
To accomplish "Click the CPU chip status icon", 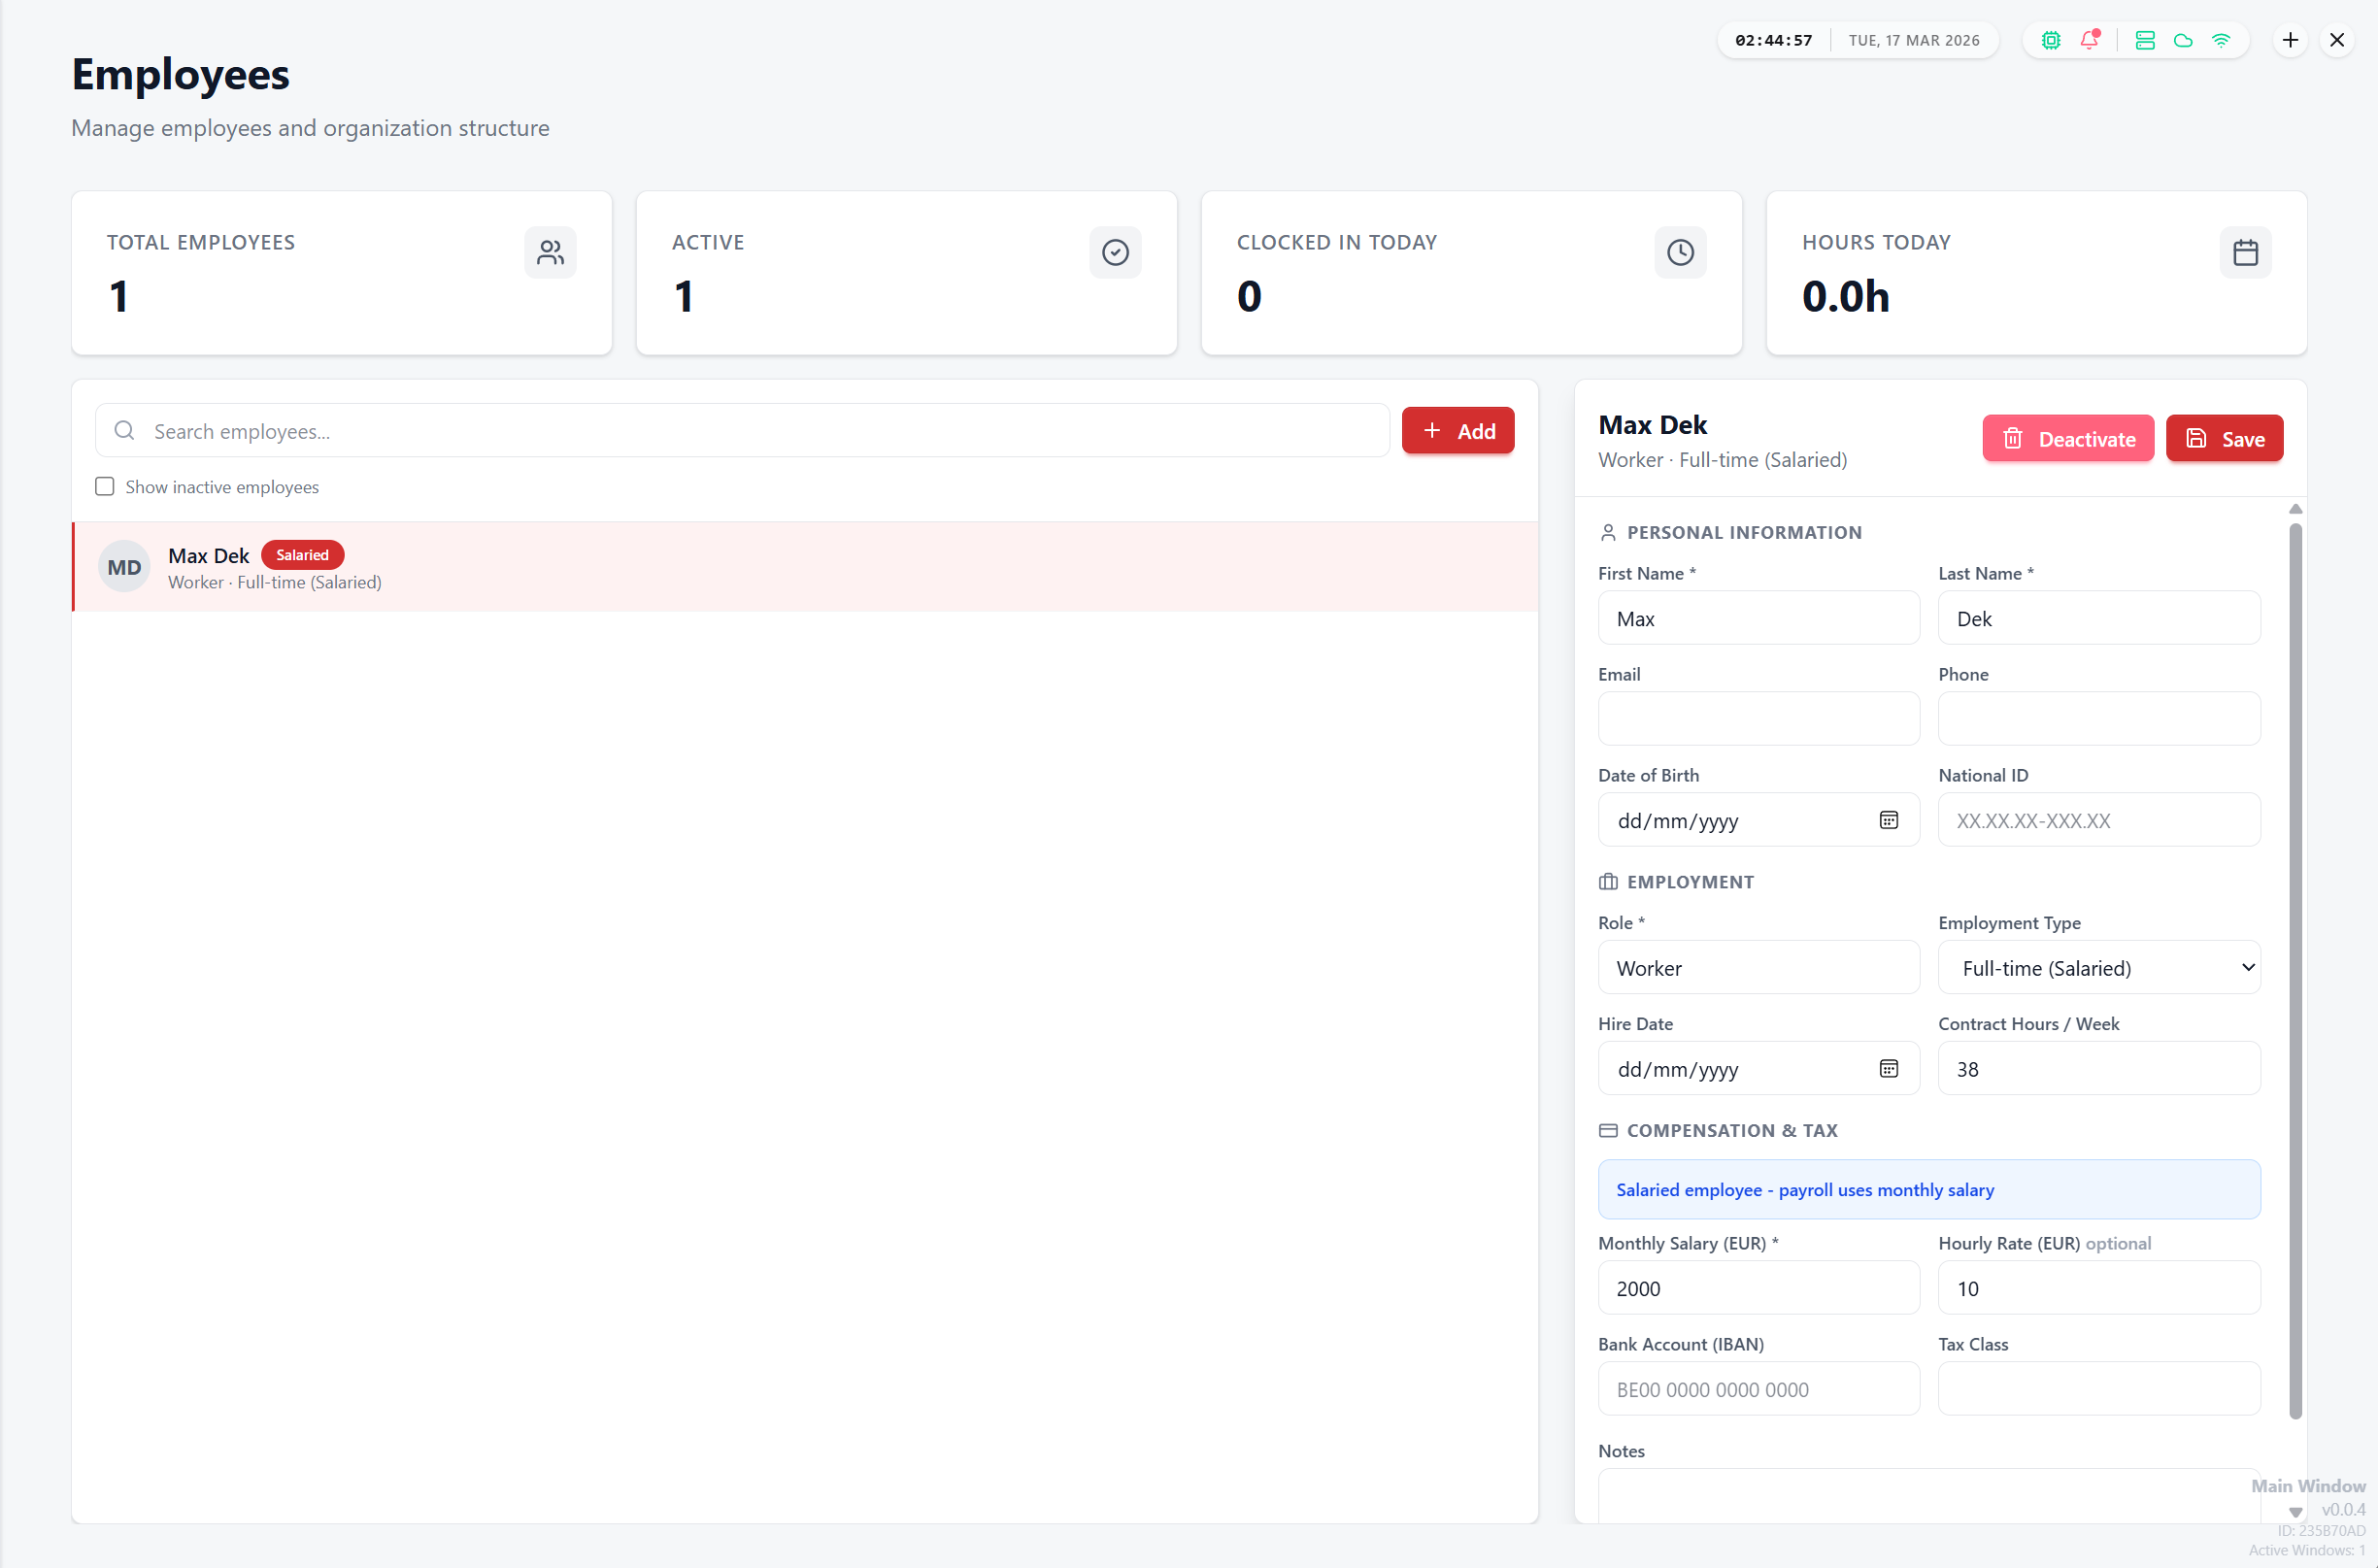I will [x=2050, y=40].
